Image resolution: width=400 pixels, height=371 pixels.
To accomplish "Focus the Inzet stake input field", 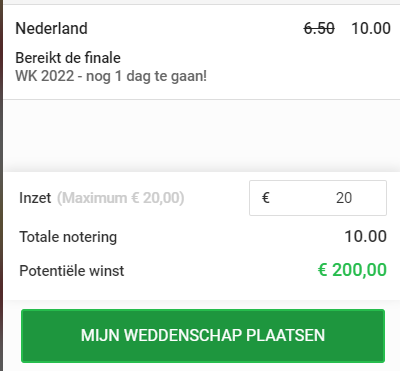I will pos(318,198).
